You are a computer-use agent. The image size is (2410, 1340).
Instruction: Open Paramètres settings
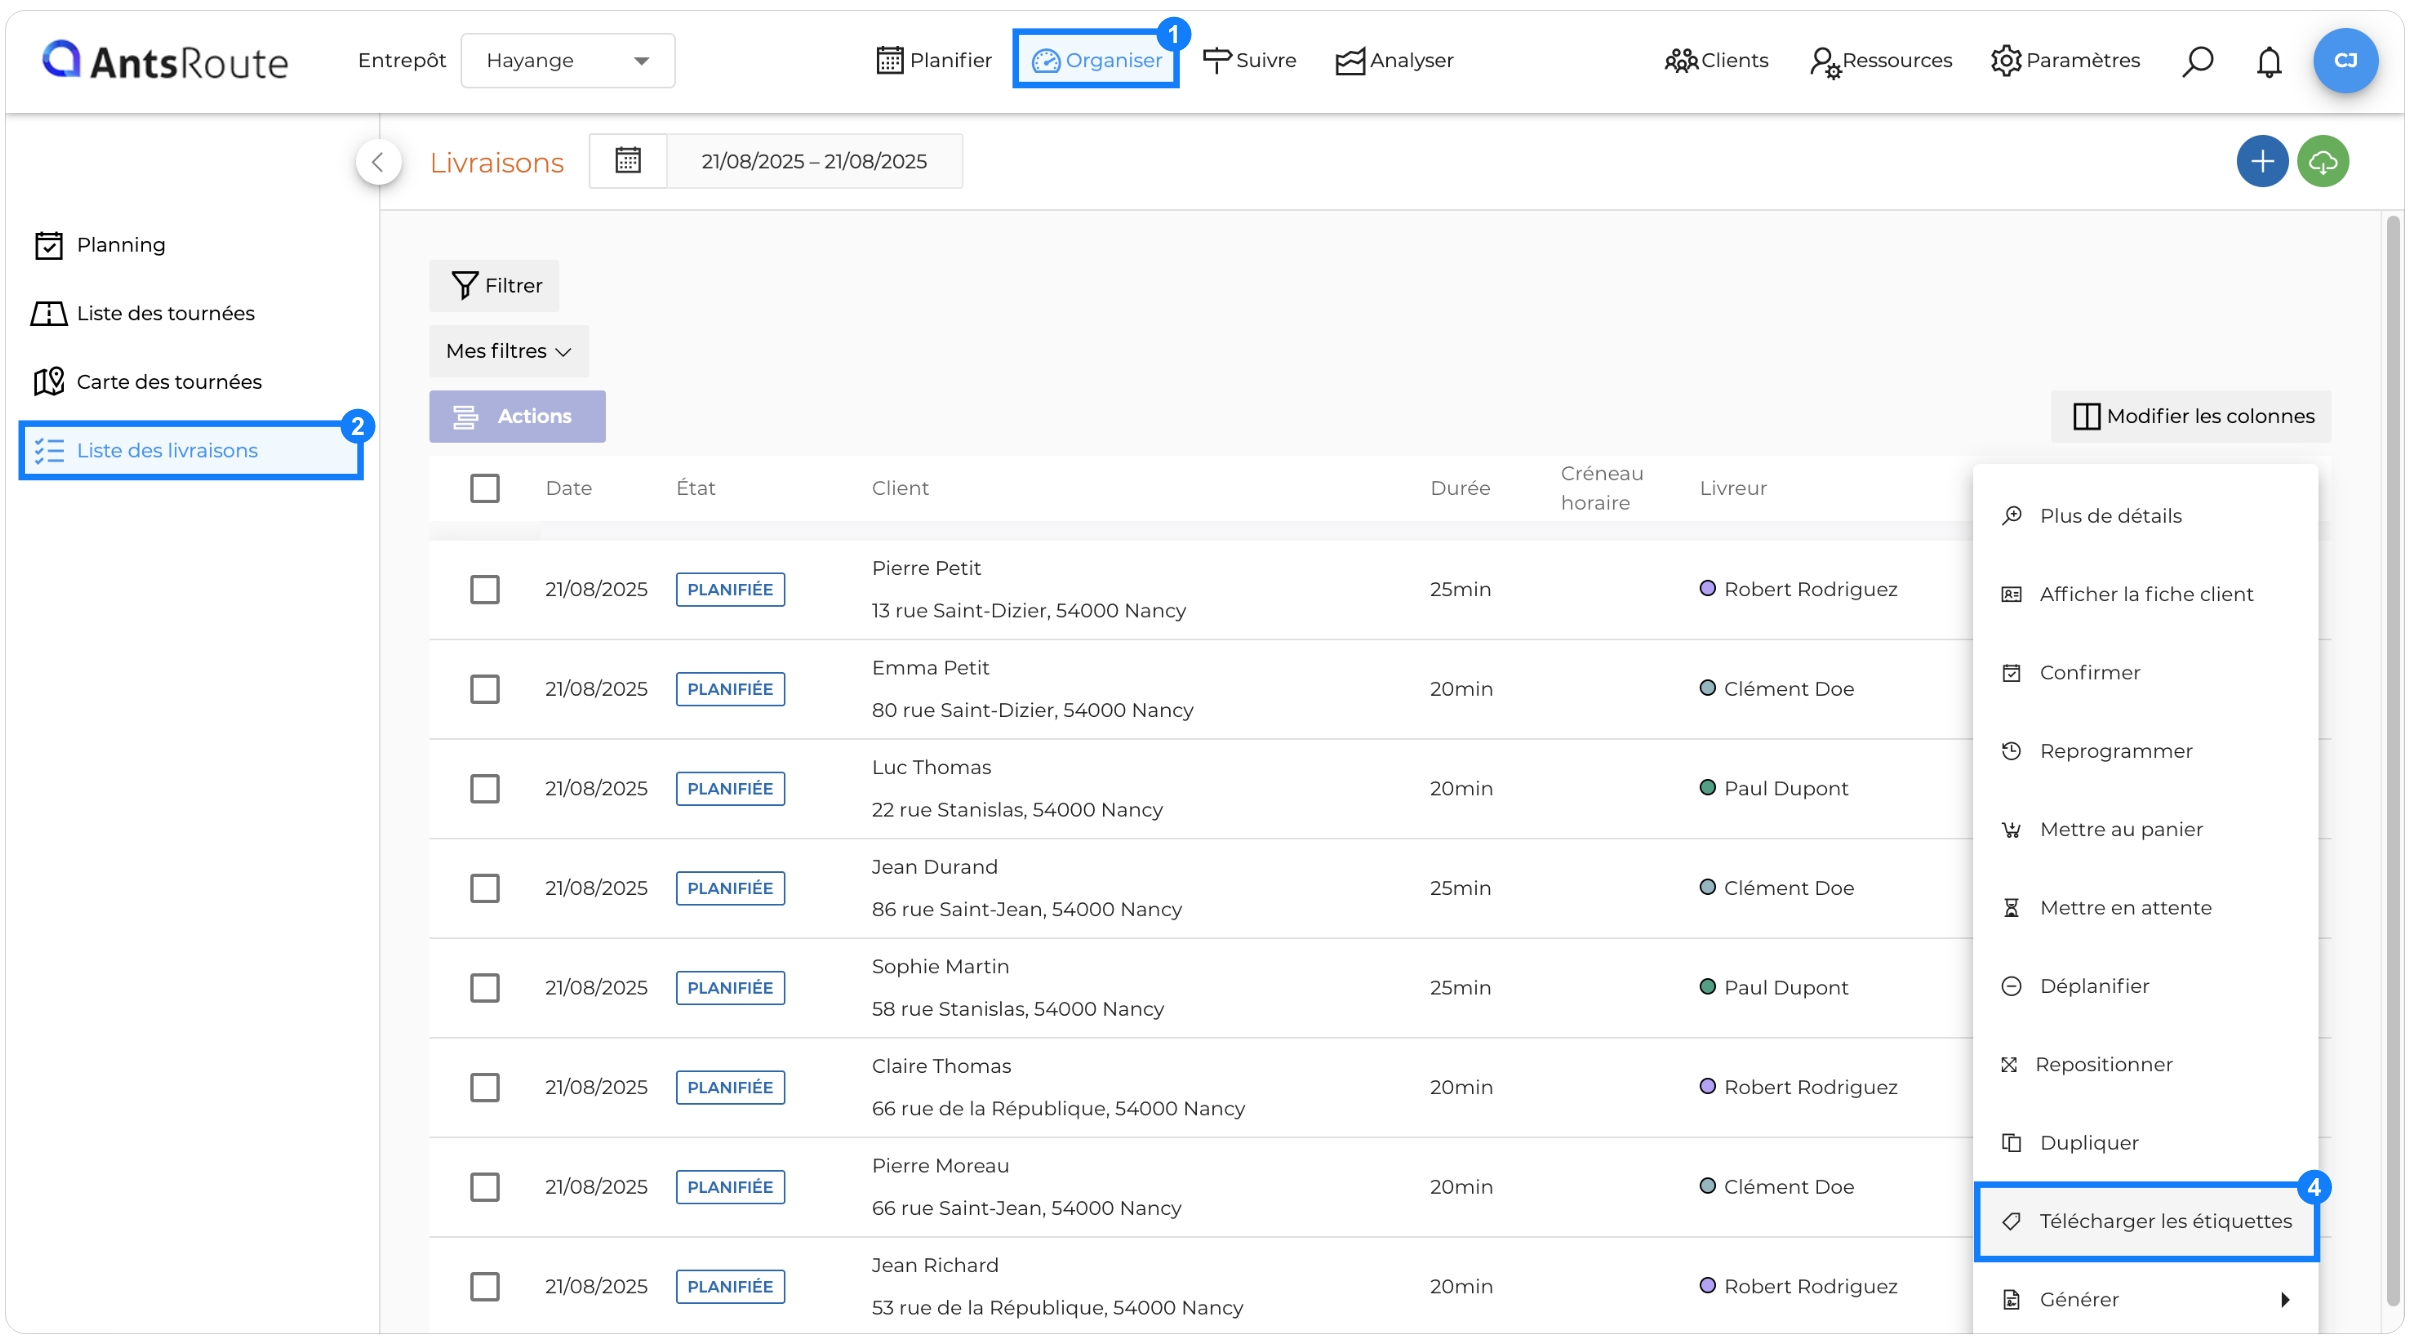pyautogui.click(x=2065, y=60)
